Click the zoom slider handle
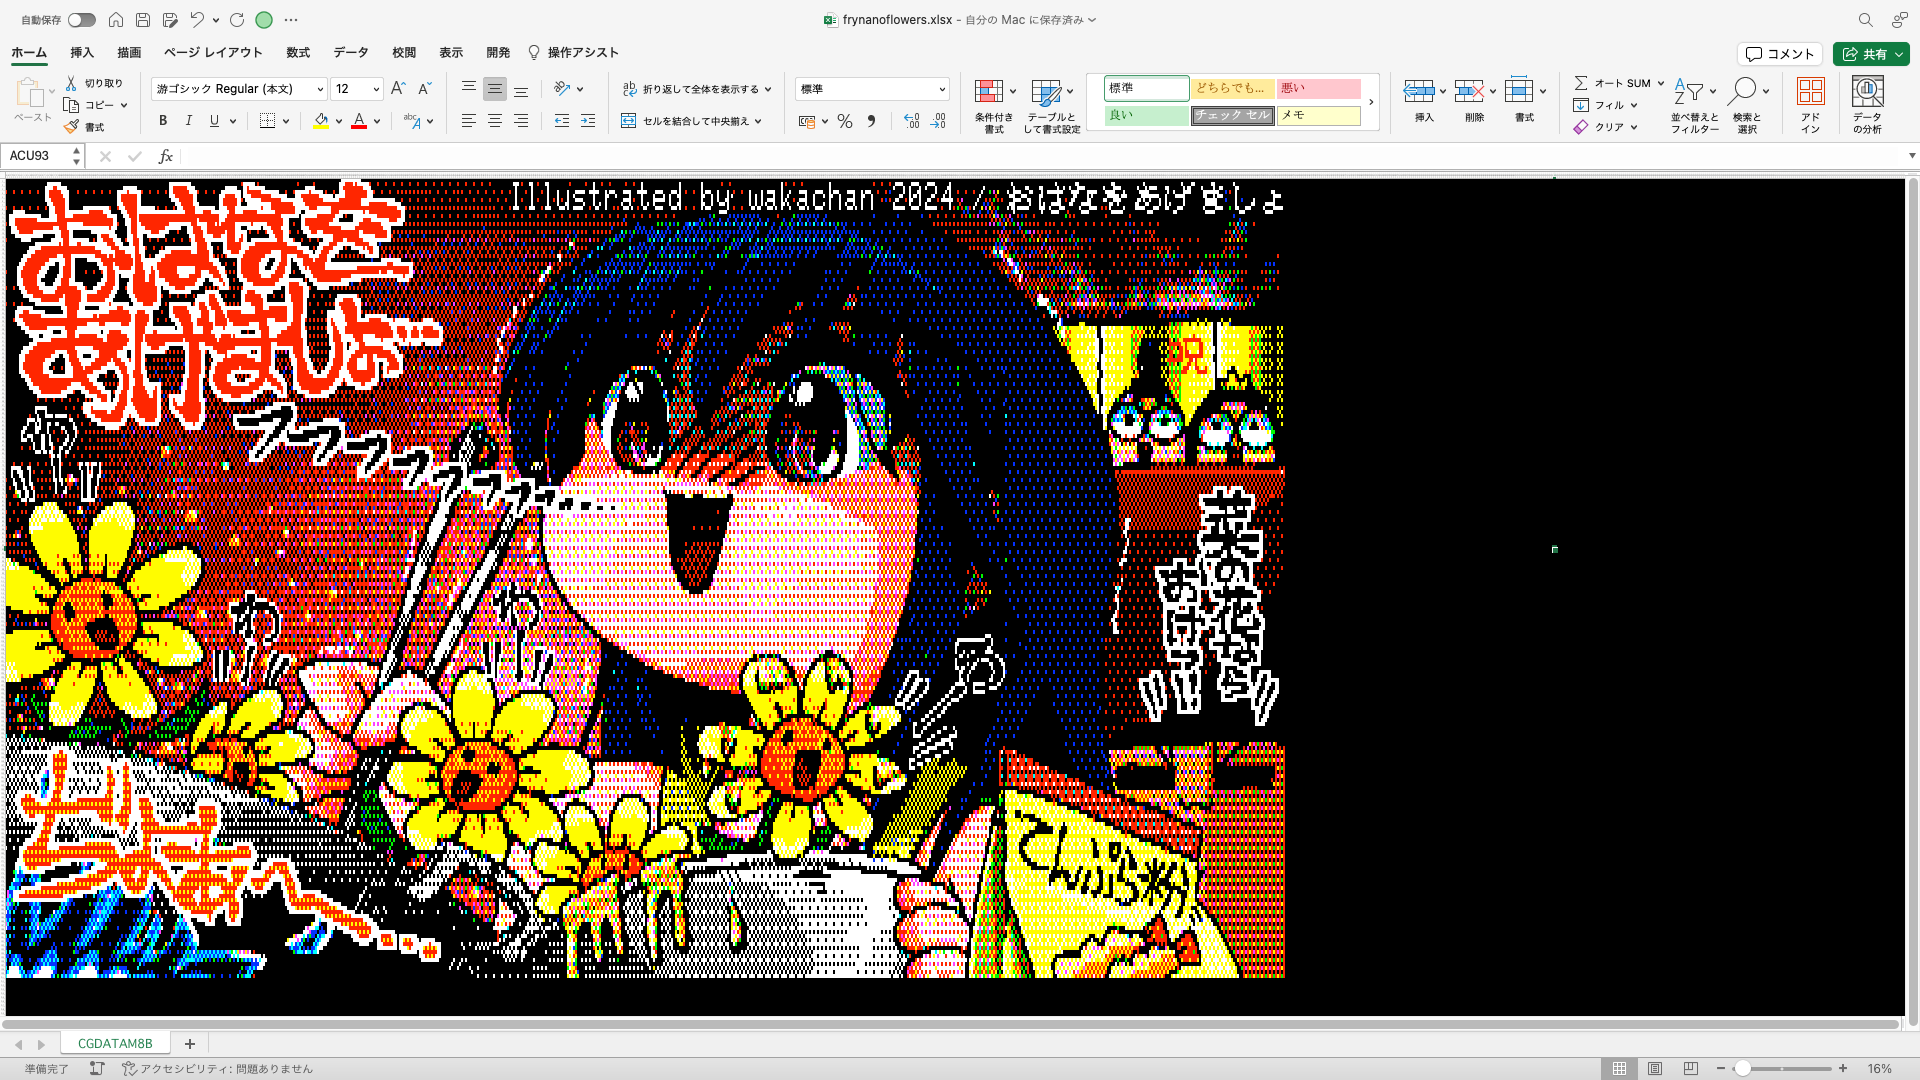 tap(1742, 1068)
